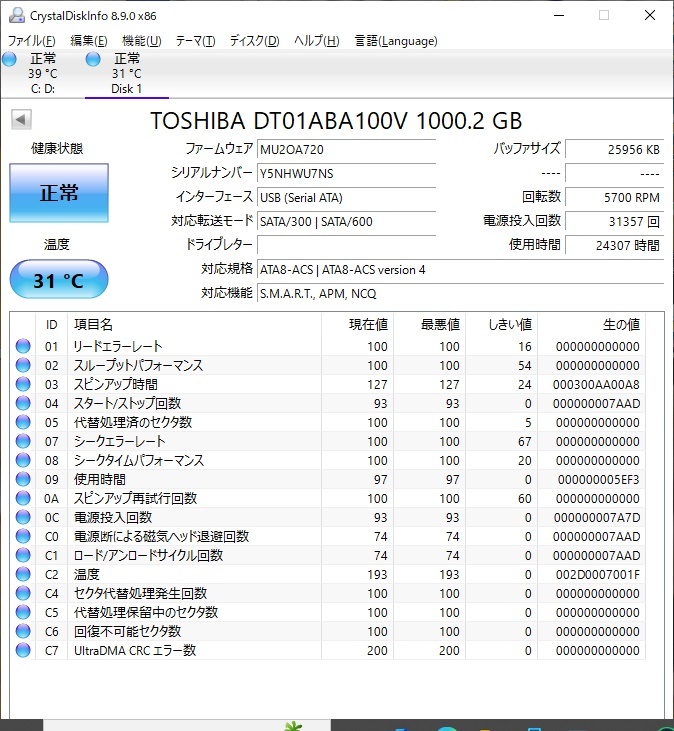The image size is (674, 731).
Task: Click the previous disk arrow button
Action: pyautogui.click(x=21, y=120)
